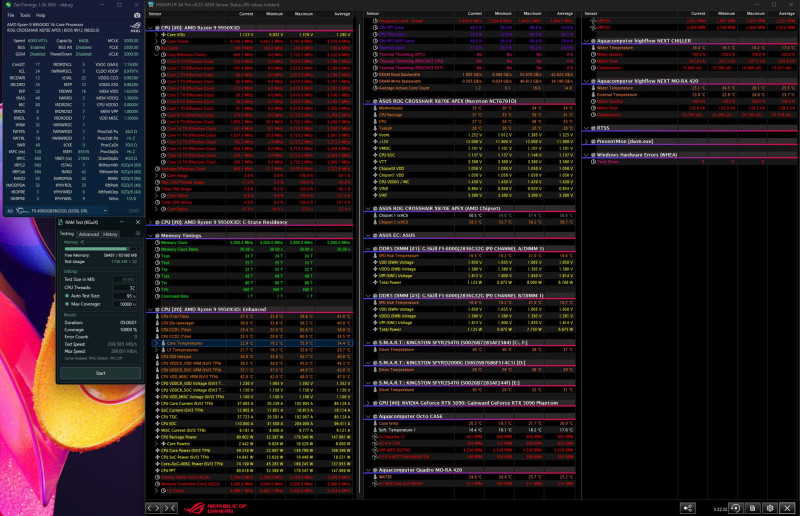This screenshot has width=800, height=516.
Task: Click HWiNFO right arrow layout button
Action: point(157,508)
